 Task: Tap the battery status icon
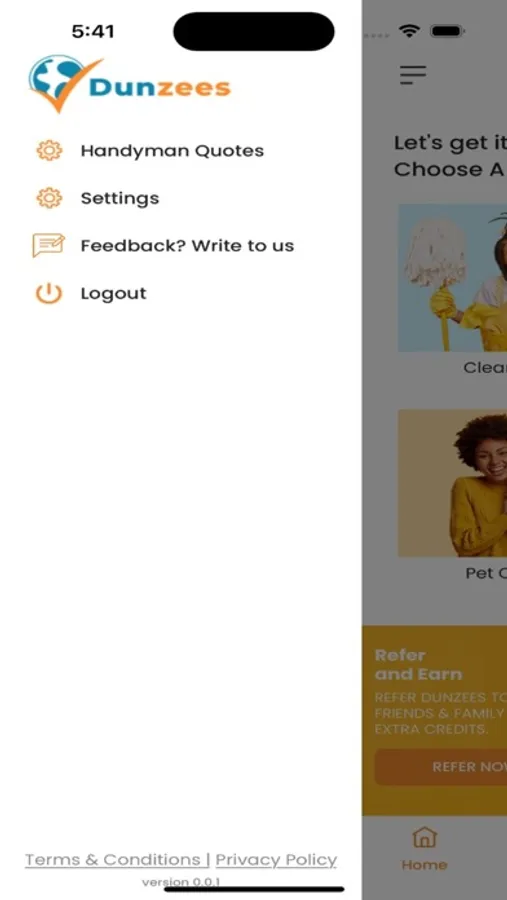point(448,31)
